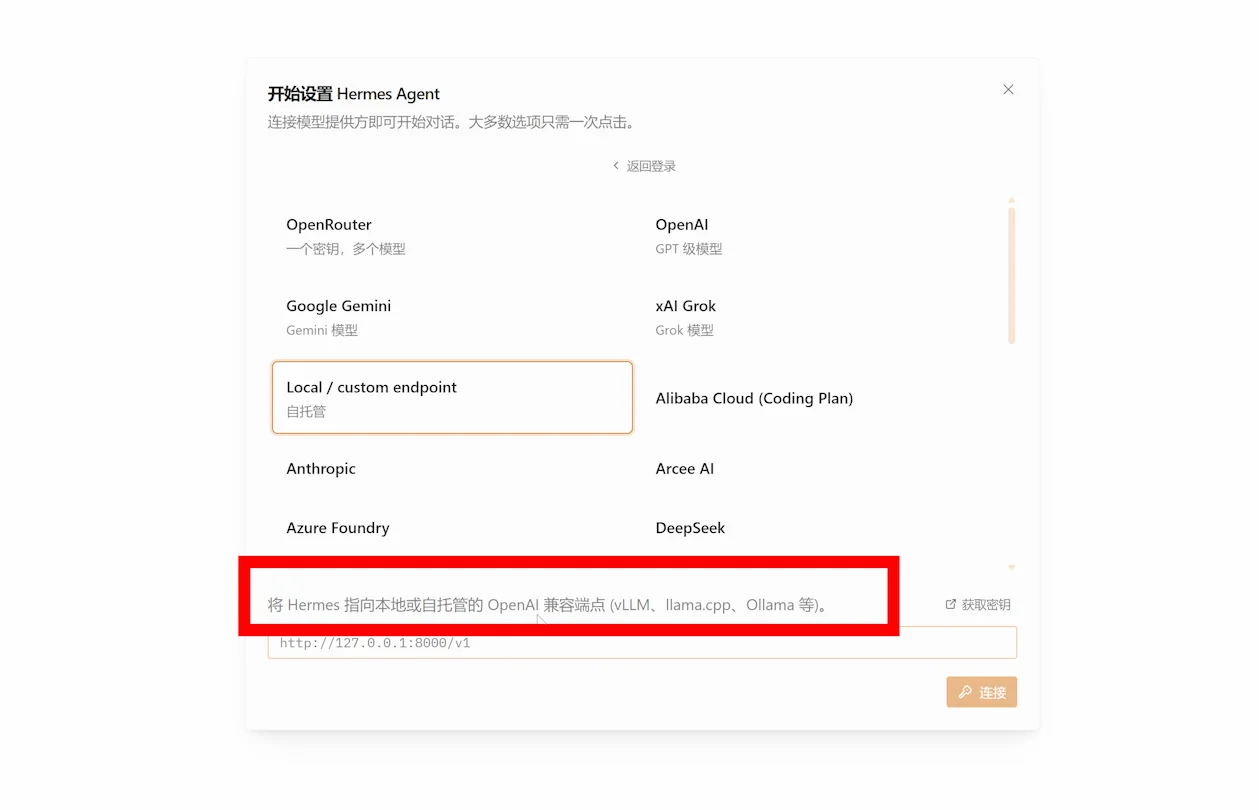Image resolution: width=1259 pixels, height=810 pixels.
Task: Focus the endpoint URL input field
Action: (x=642, y=643)
